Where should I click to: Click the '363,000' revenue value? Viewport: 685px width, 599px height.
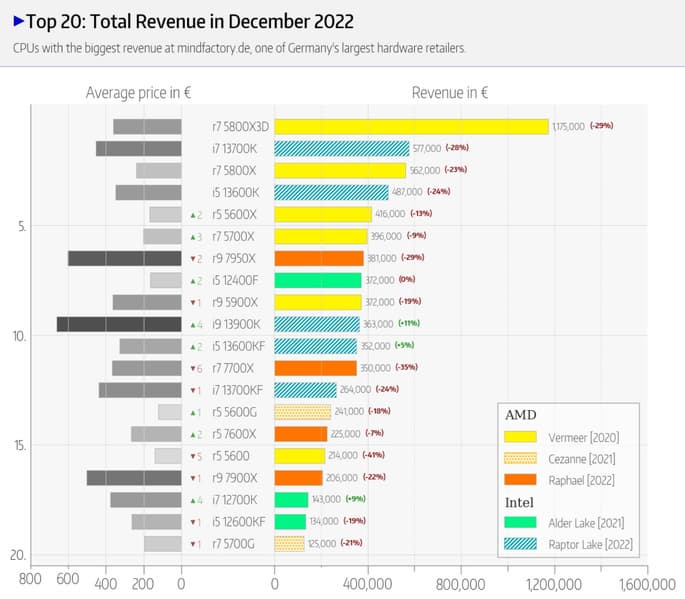tap(378, 324)
